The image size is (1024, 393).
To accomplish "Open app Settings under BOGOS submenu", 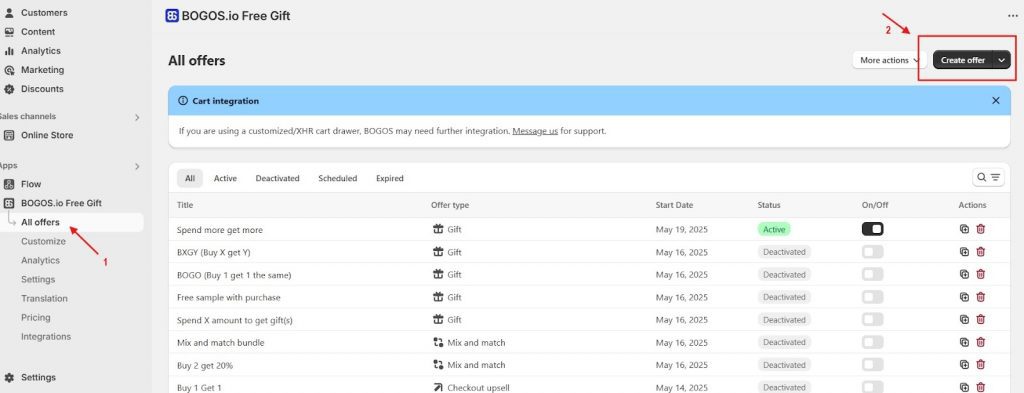I will [38, 279].
